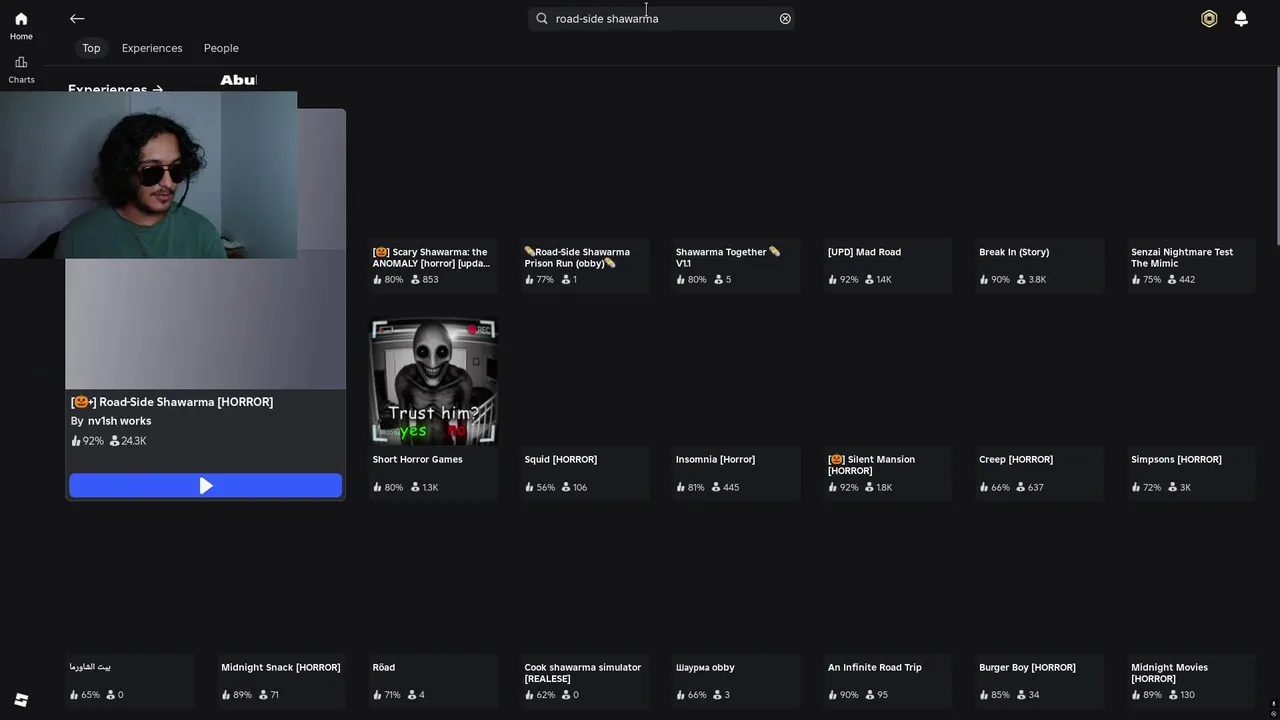Open the Short Horror Games title
The image size is (1280, 720).
click(417, 460)
